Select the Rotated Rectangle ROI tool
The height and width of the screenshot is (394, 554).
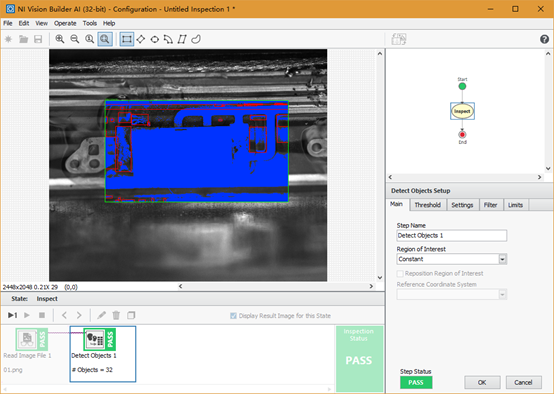(x=141, y=39)
